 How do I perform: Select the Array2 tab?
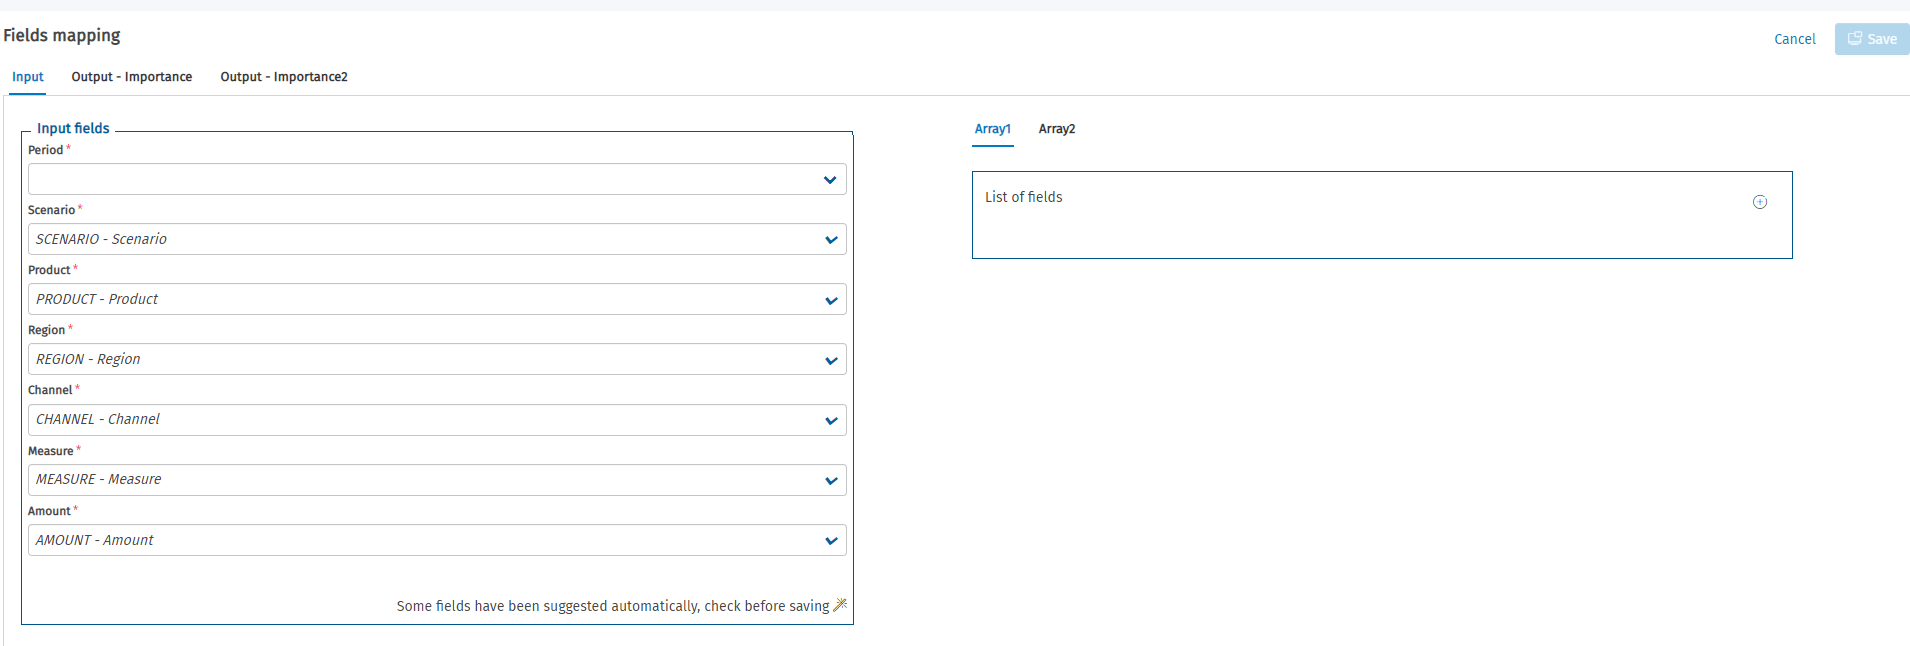1057,129
